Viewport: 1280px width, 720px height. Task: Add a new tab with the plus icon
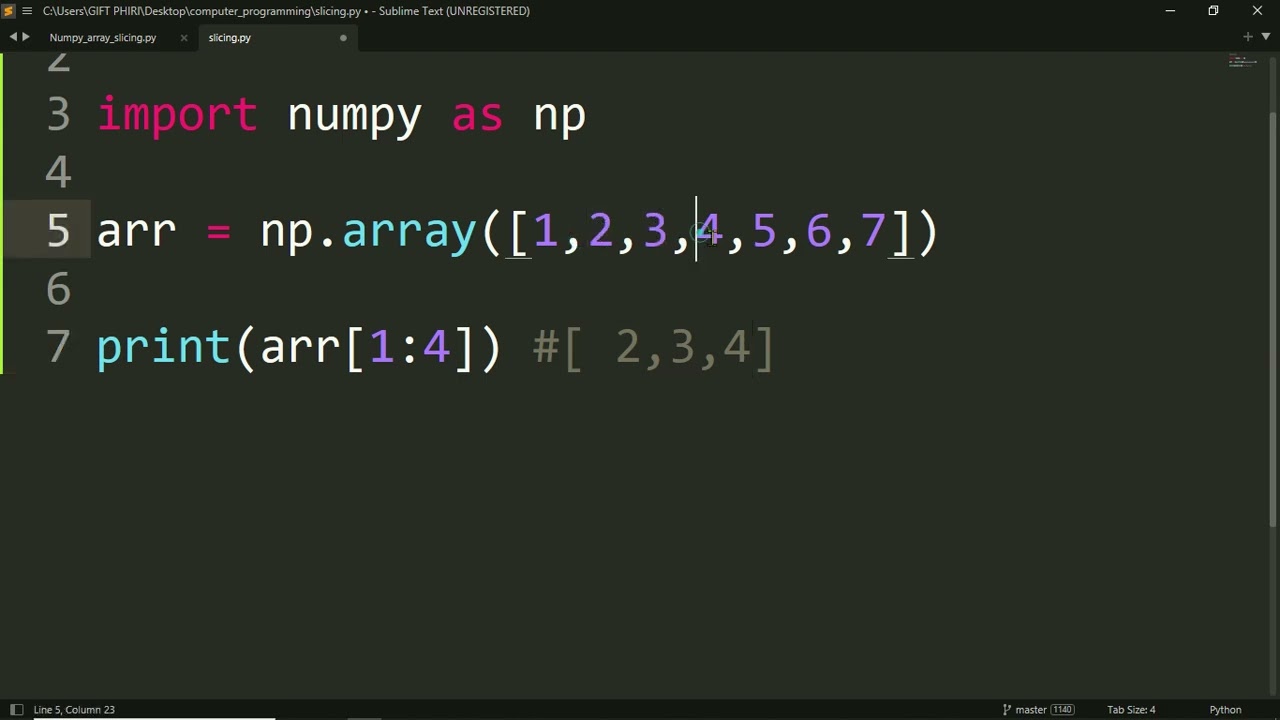click(1248, 37)
